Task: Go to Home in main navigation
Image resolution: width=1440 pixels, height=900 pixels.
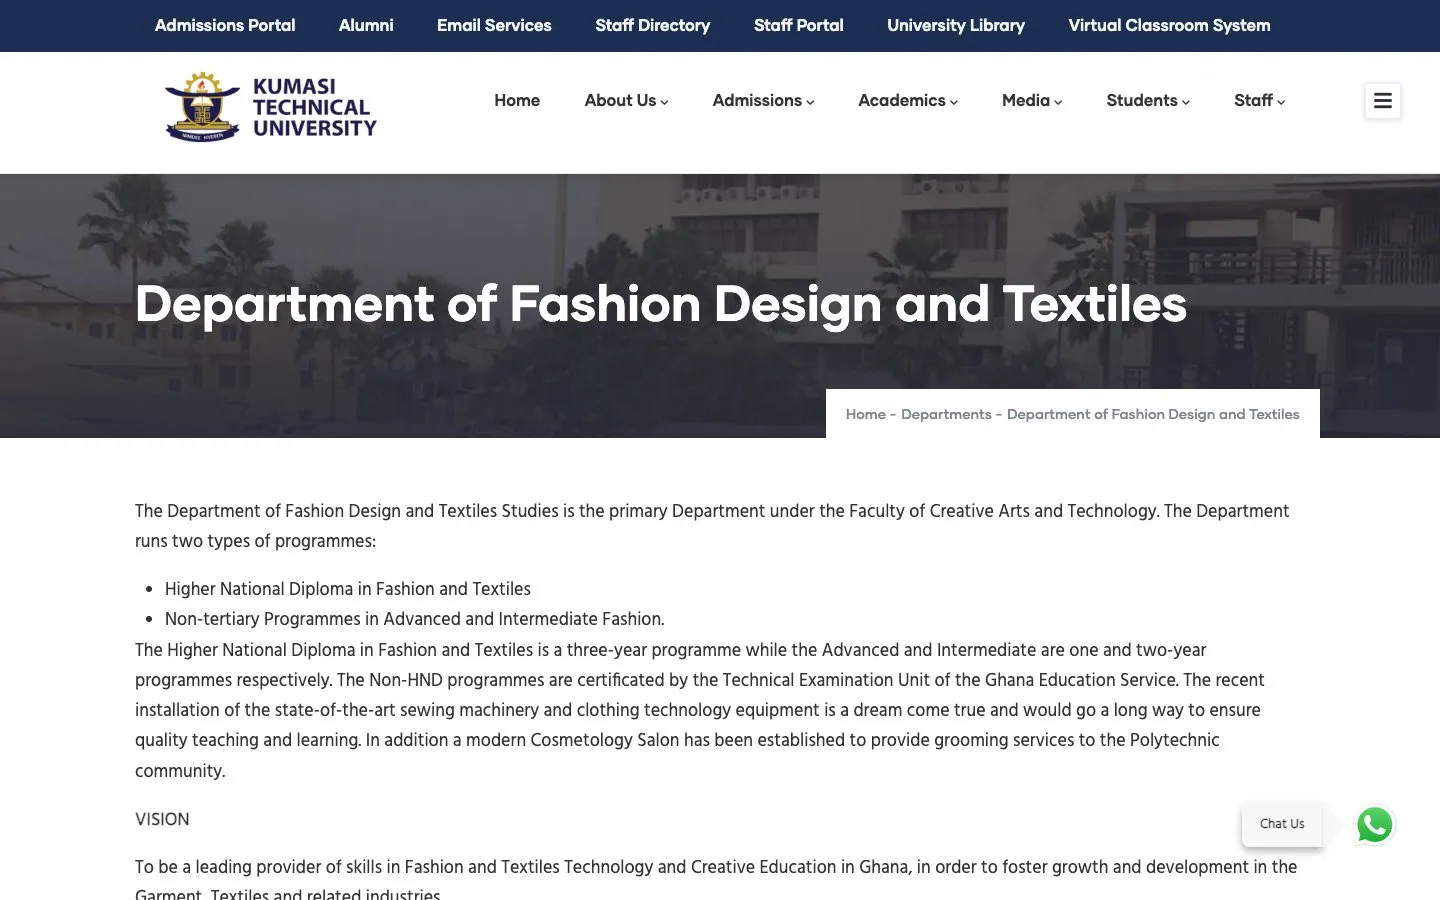Action: click(x=517, y=100)
